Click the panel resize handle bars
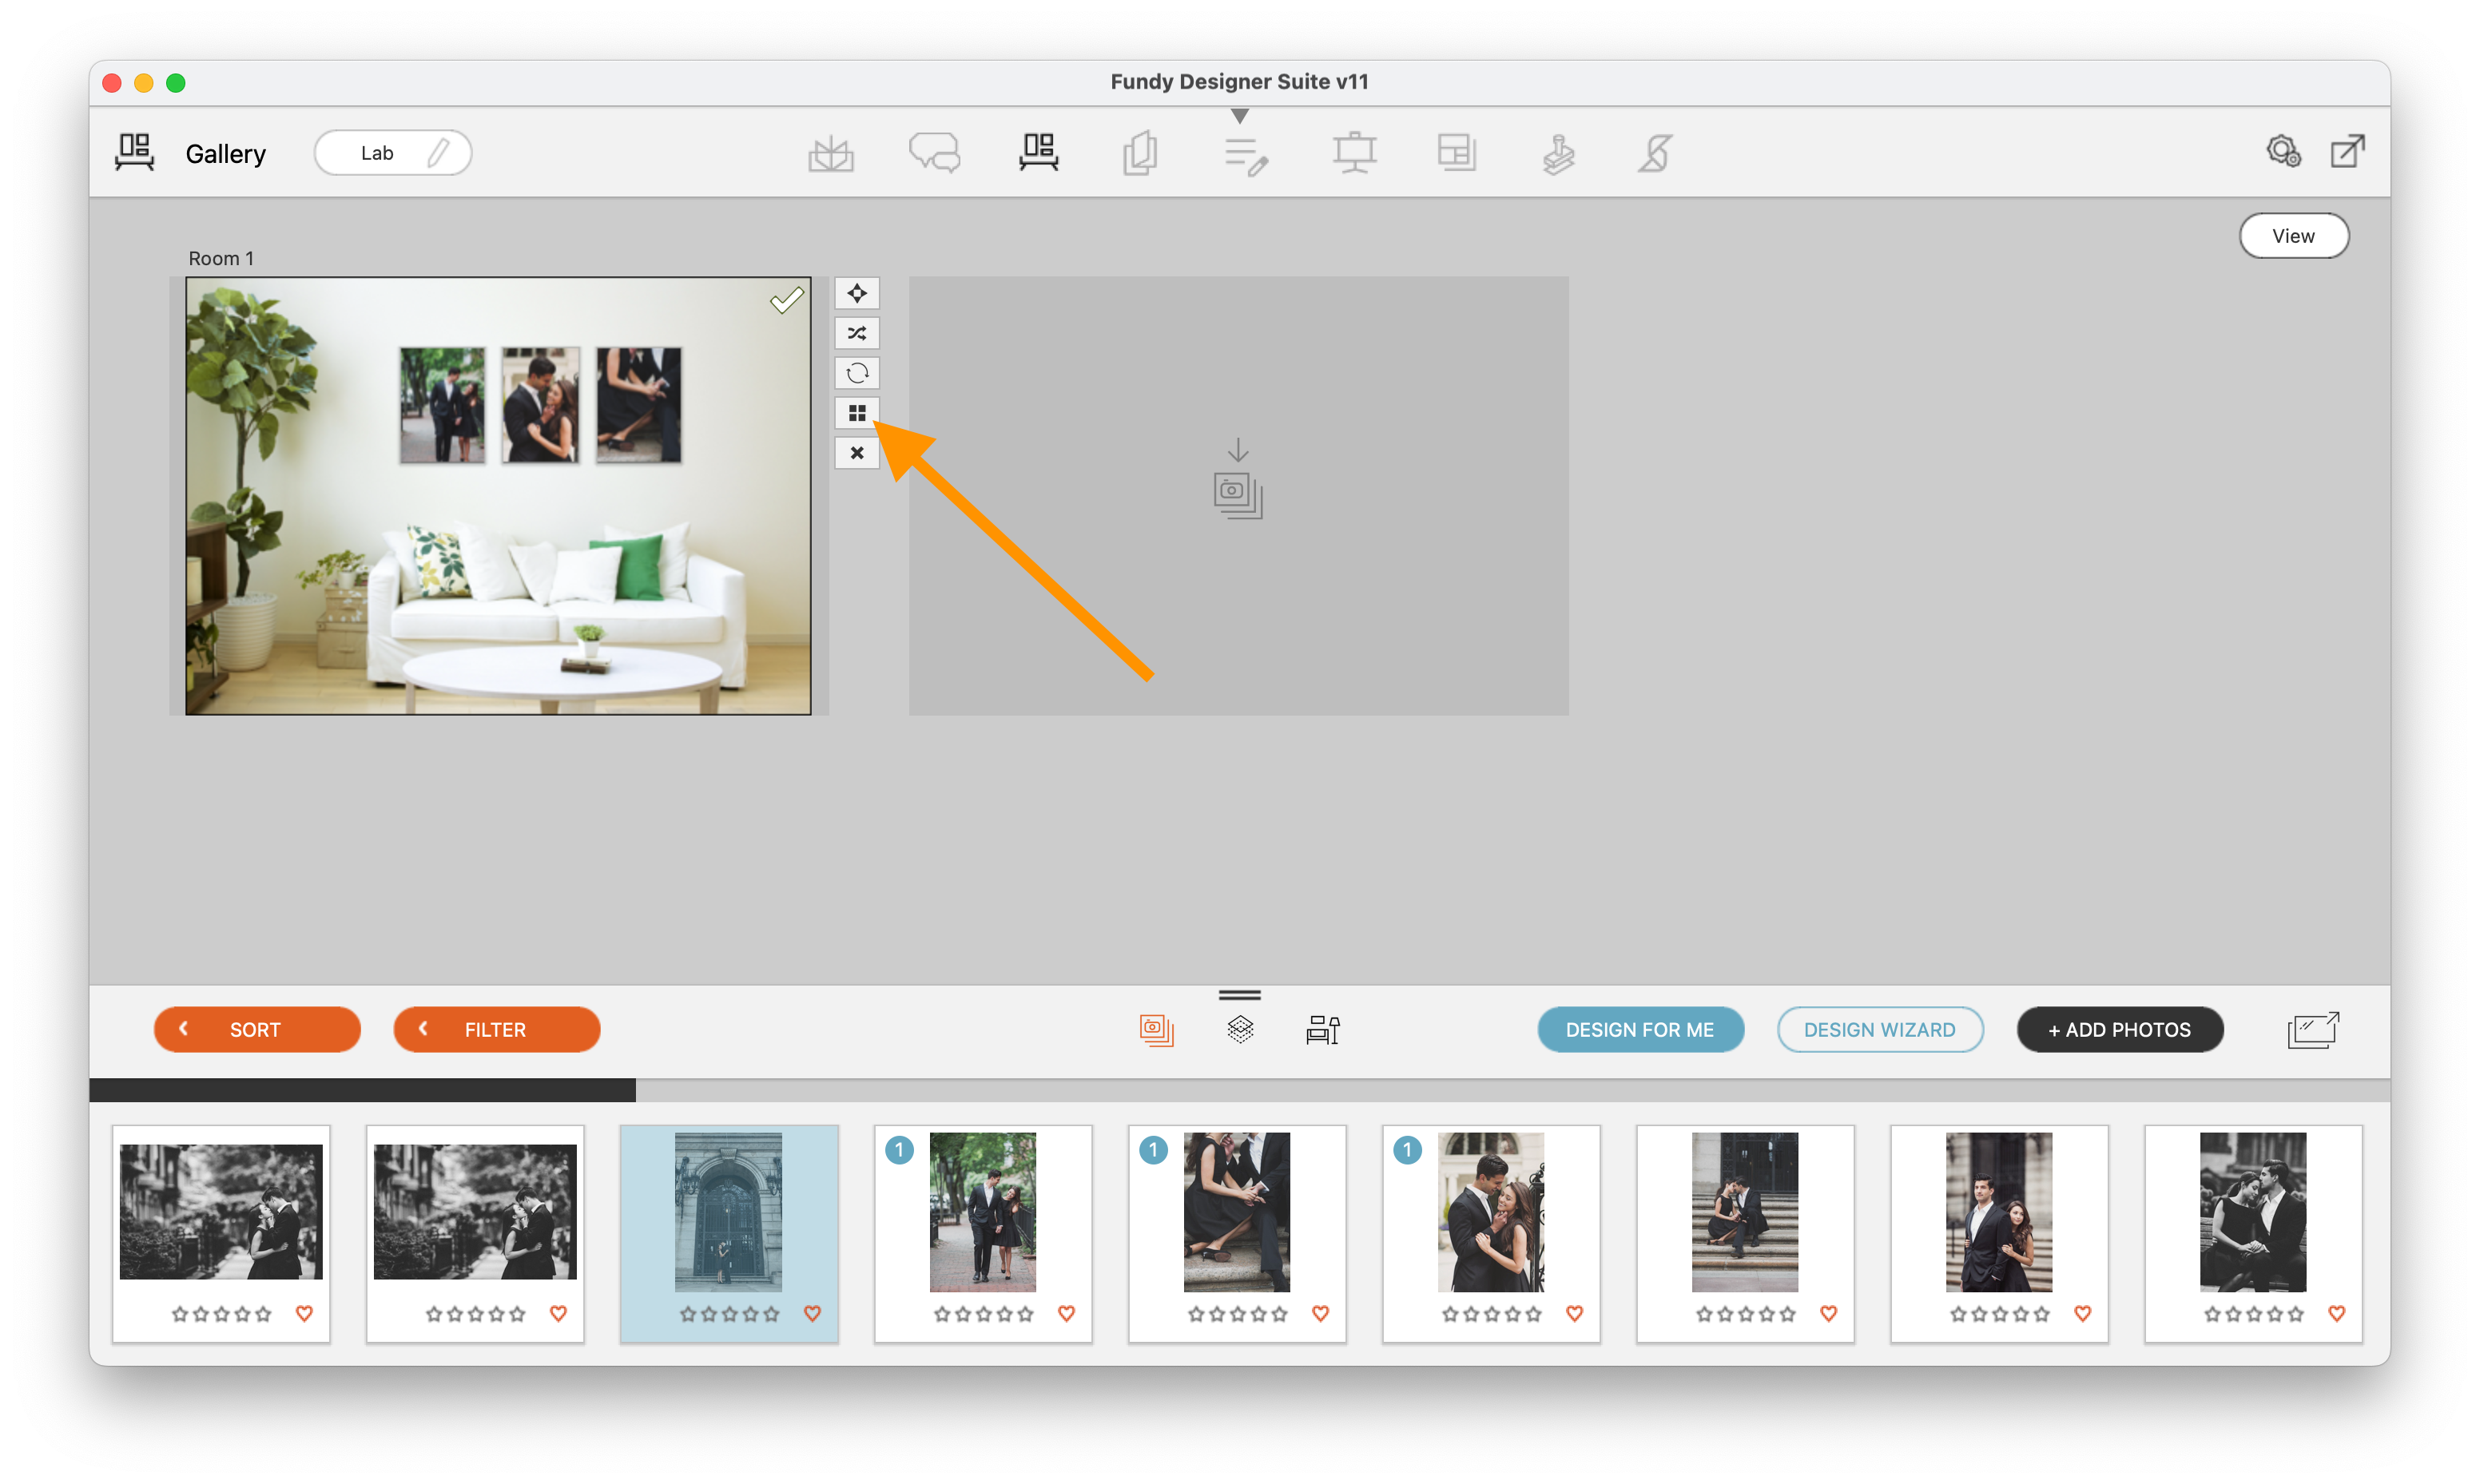 click(x=1240, y=995)
